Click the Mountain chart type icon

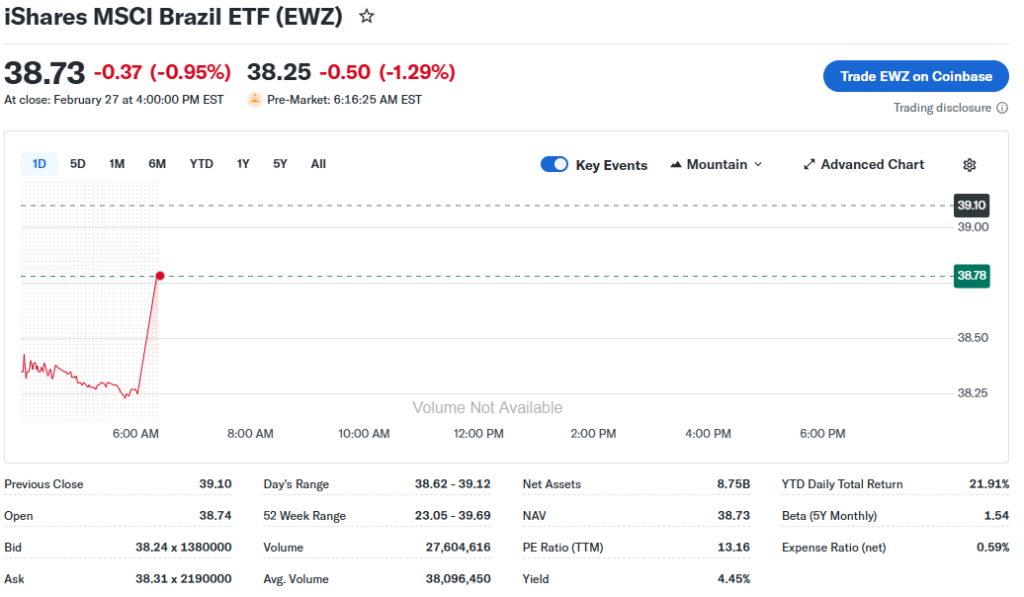coord(676,165)
